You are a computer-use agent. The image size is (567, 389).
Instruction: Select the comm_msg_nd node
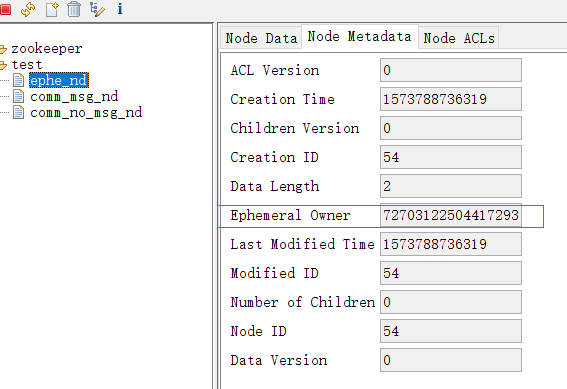74,97
